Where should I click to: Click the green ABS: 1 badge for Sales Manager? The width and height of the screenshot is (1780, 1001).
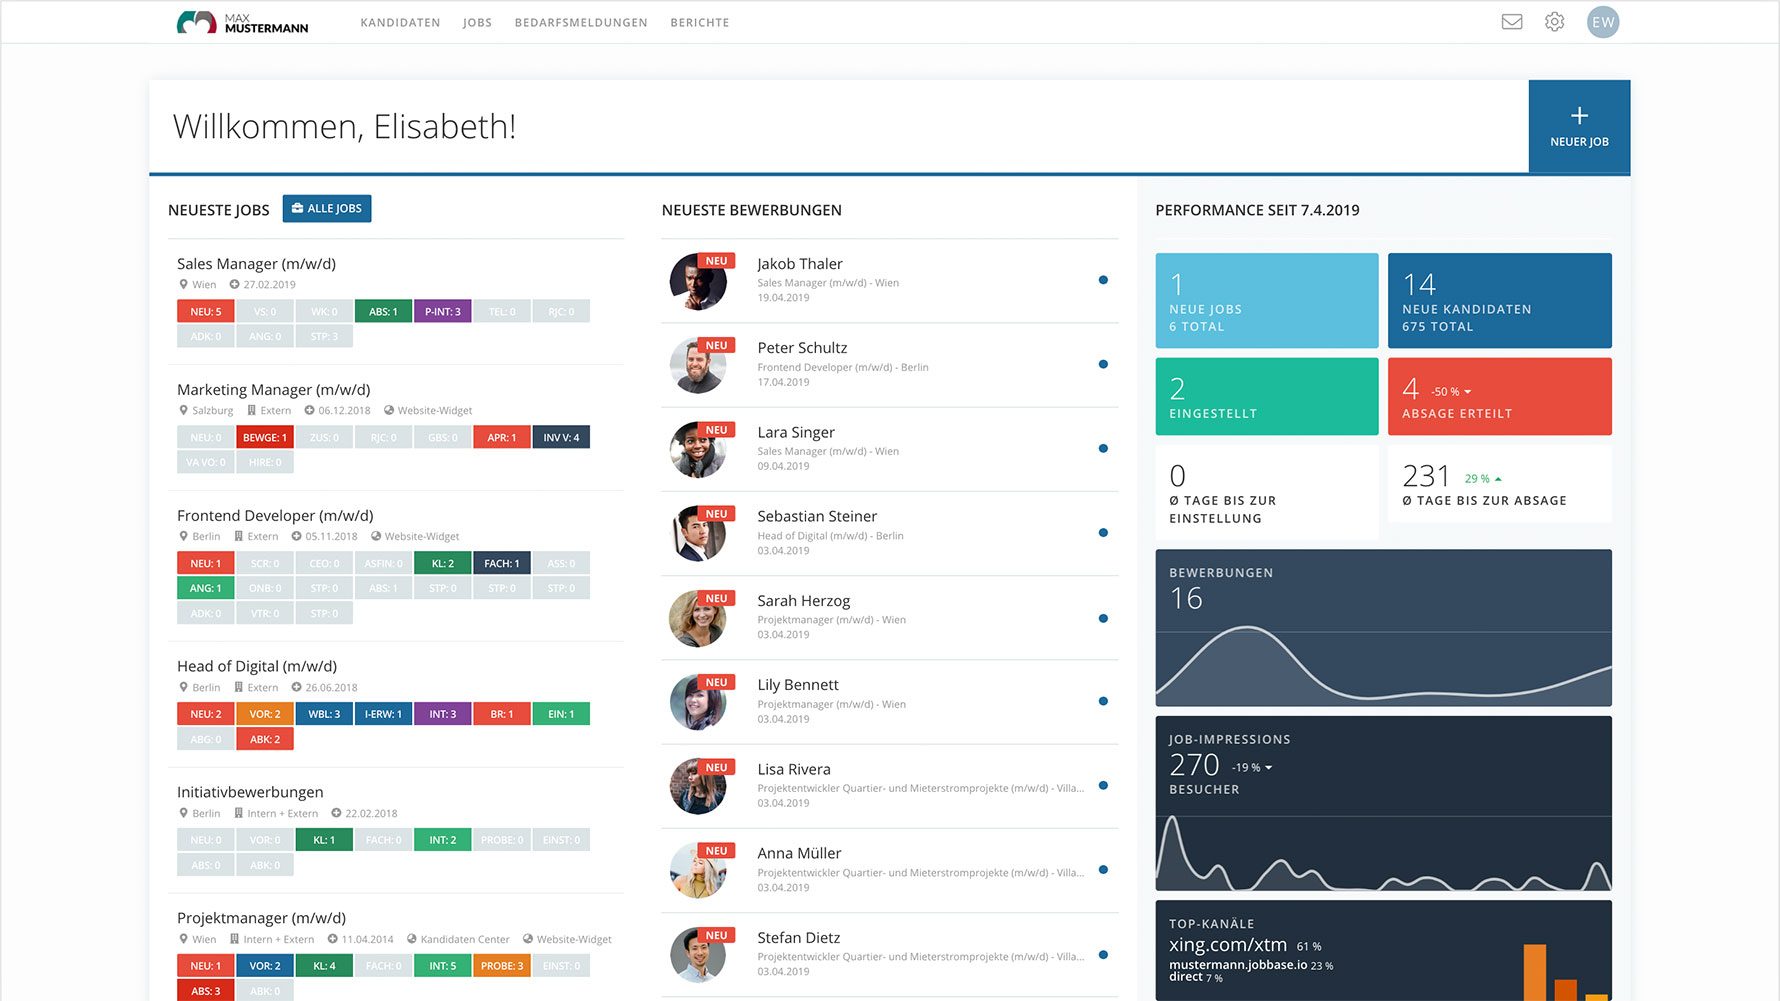click(x=383, y=311)
